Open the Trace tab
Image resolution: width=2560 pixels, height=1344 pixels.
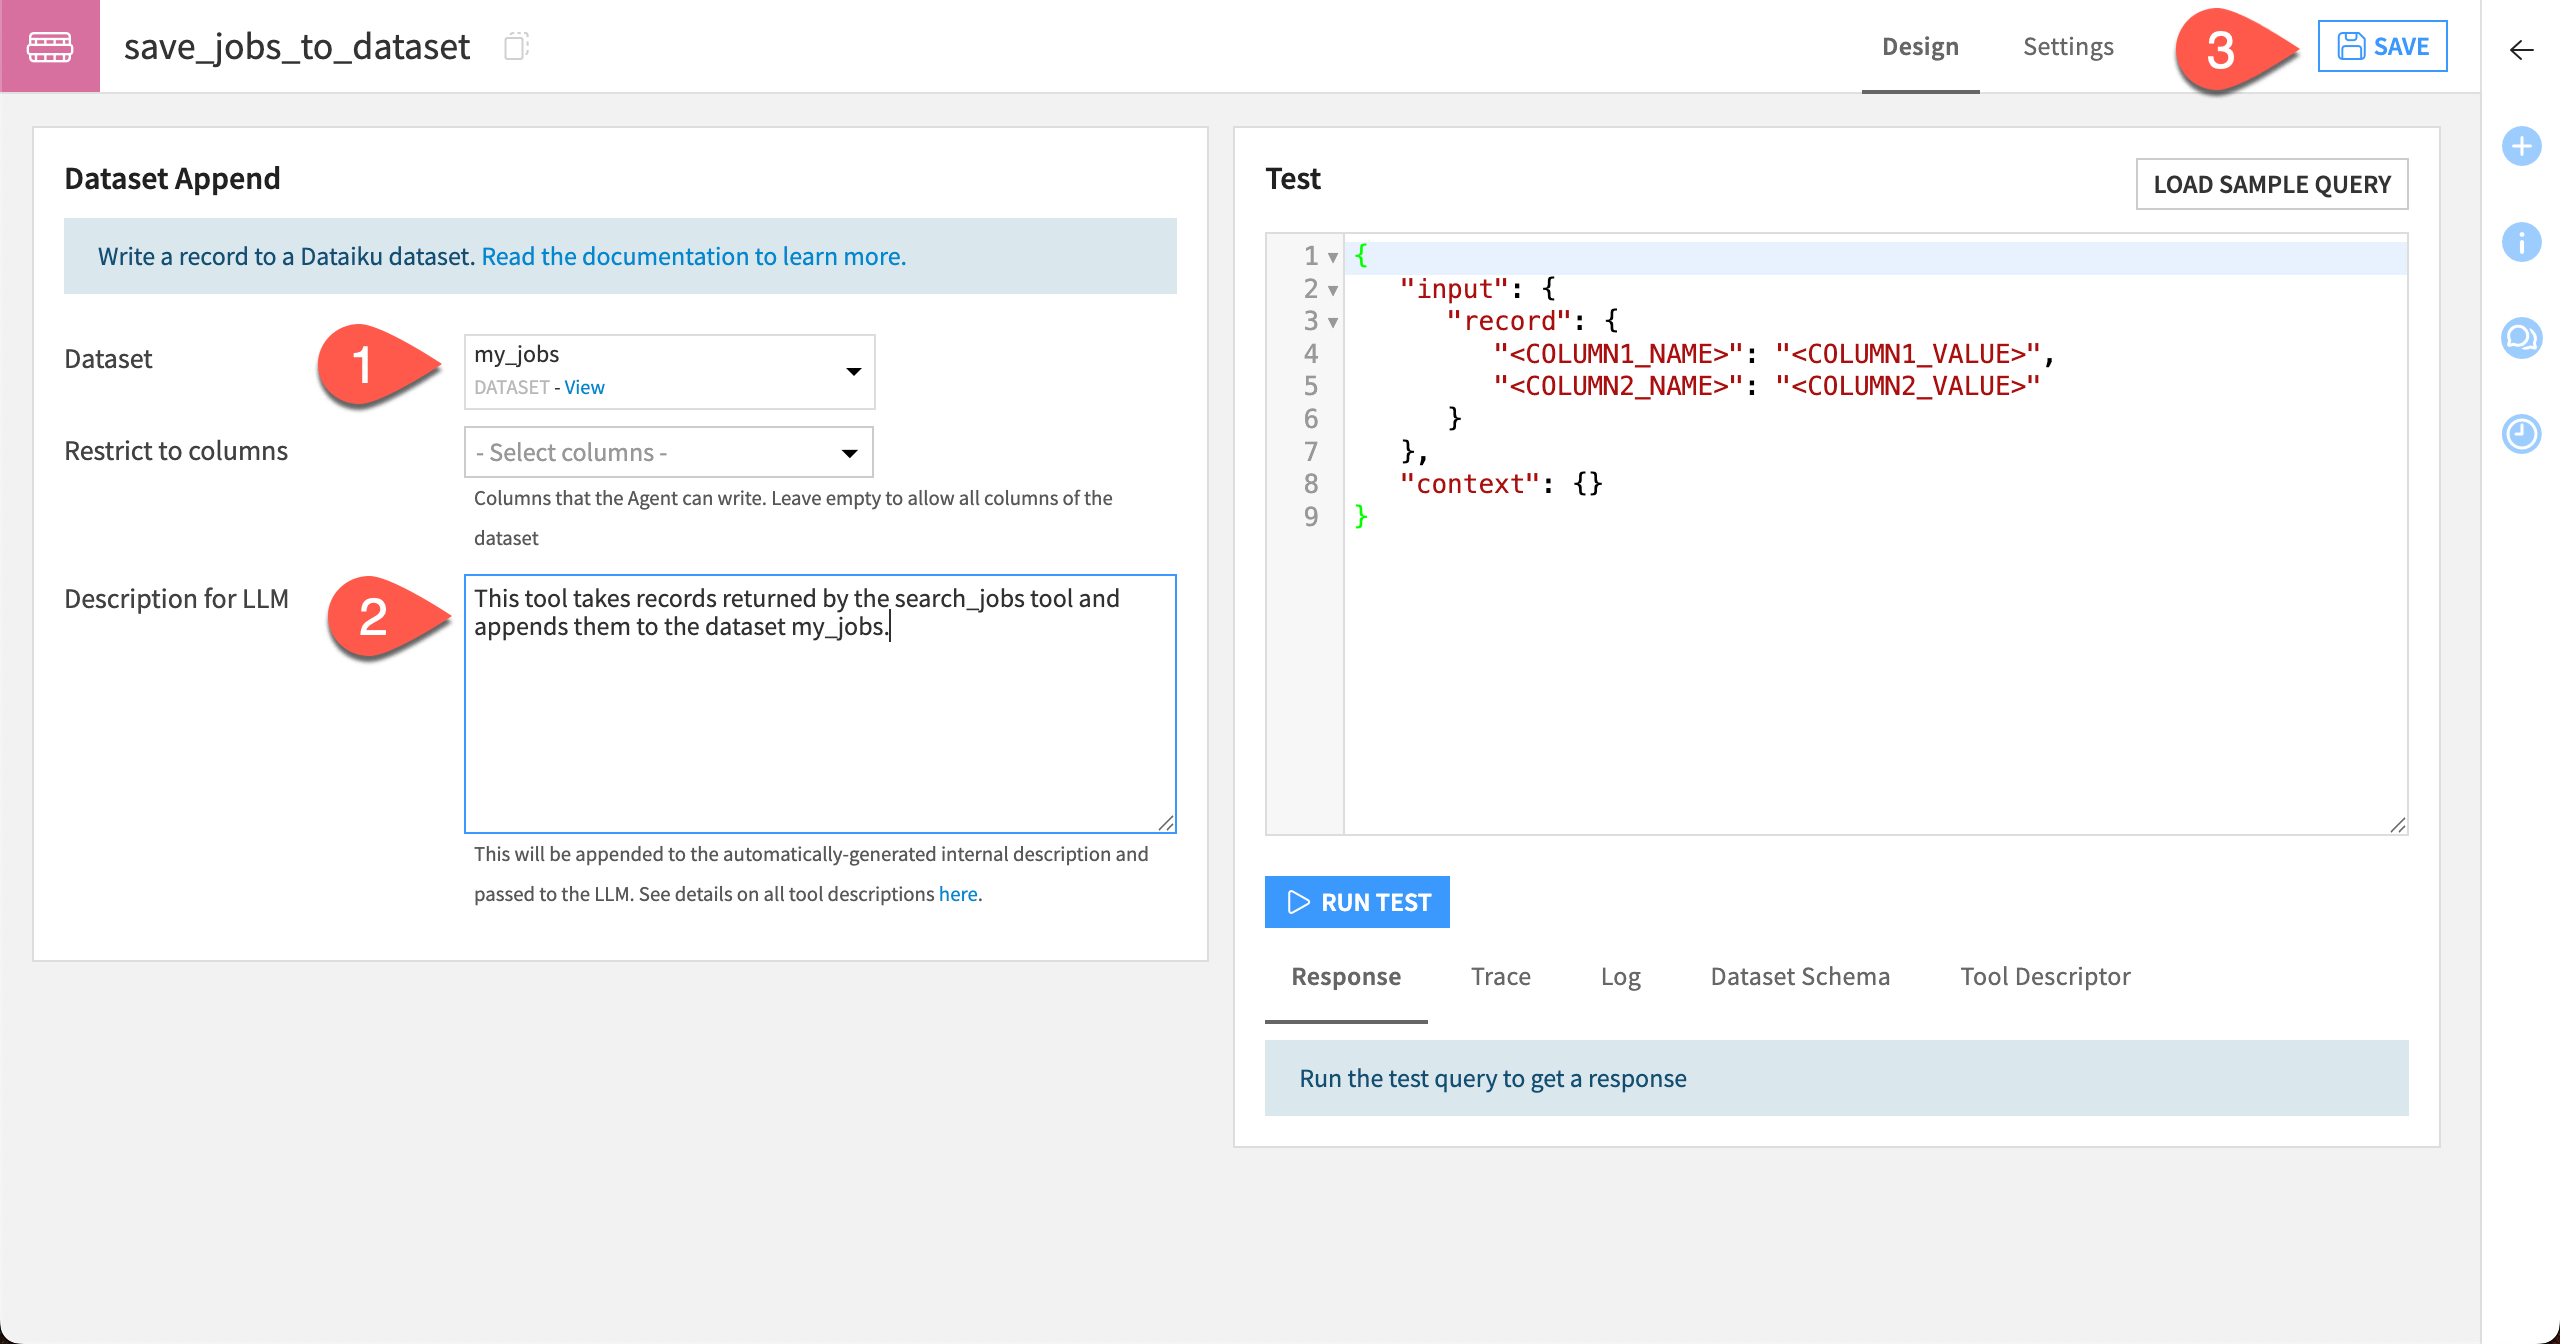[1500, 976]
